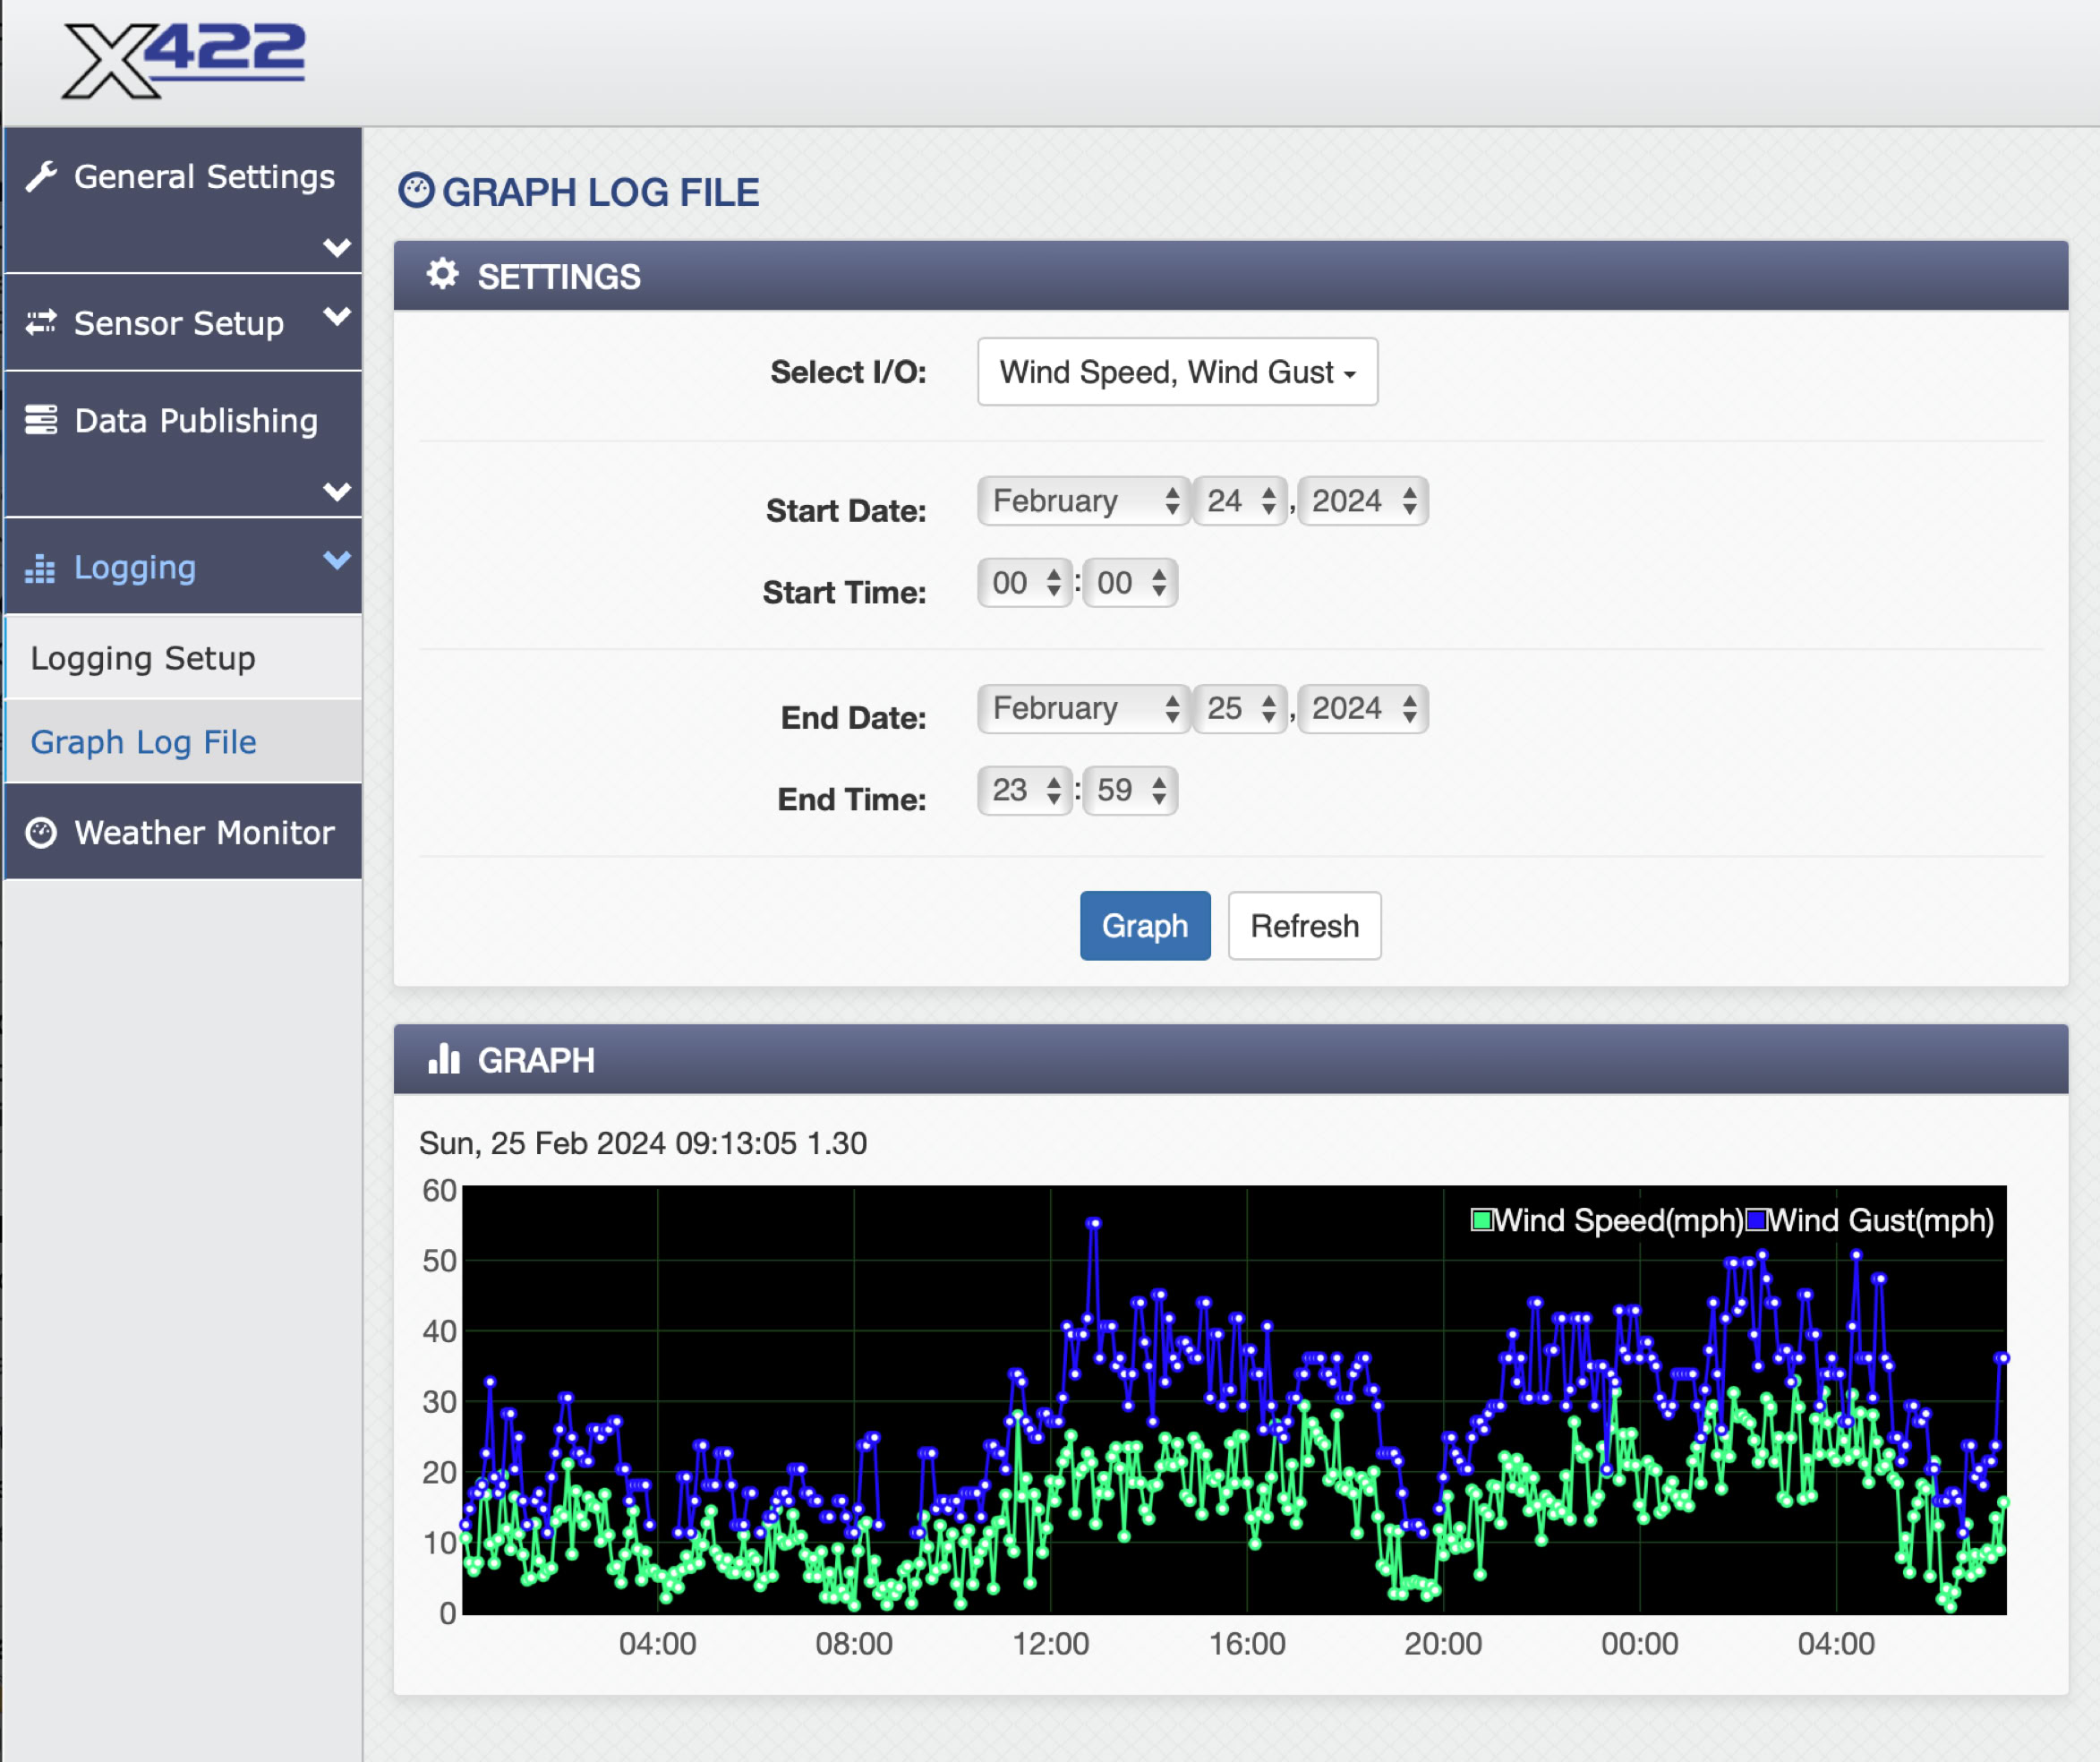2100x1762 pixels.
Task: Open the Start Date month dropdown
Action: [x=1084, y=501]
